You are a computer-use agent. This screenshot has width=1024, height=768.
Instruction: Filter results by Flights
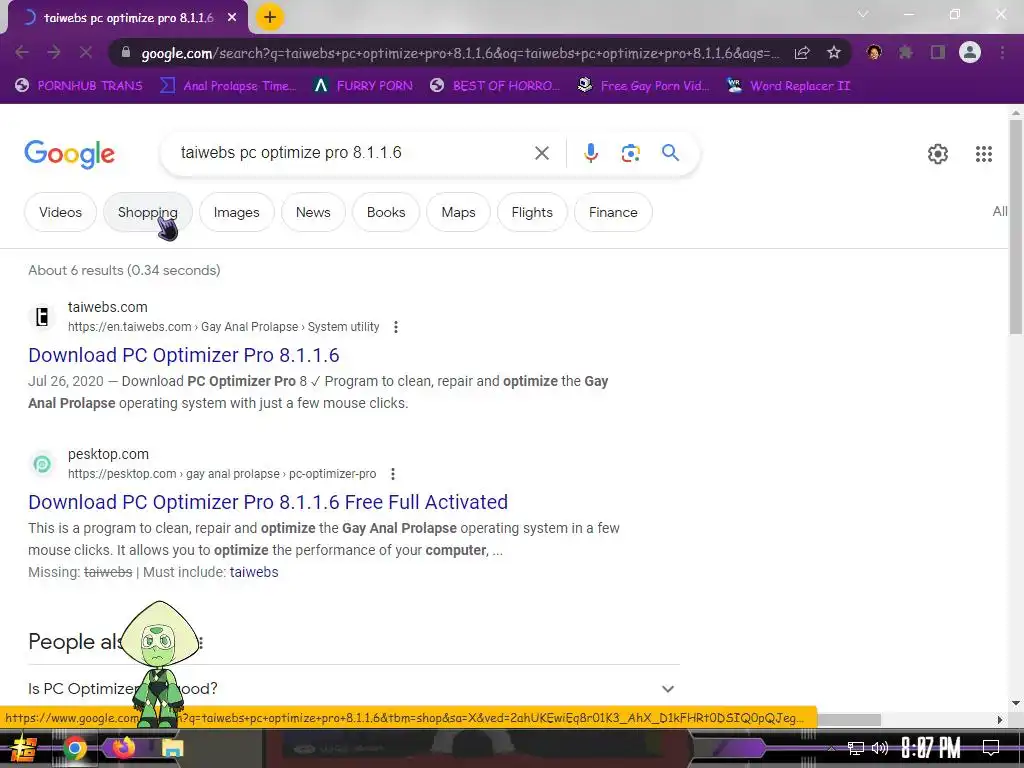click(x=532, y=212)
